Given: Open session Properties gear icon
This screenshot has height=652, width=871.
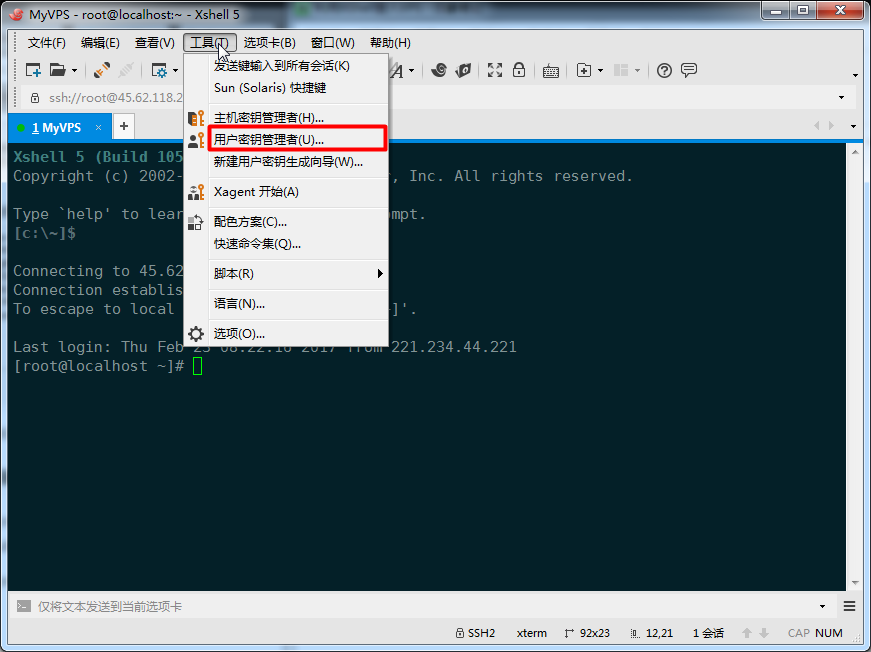Looking at the screenshot, I should pos(159,71).
